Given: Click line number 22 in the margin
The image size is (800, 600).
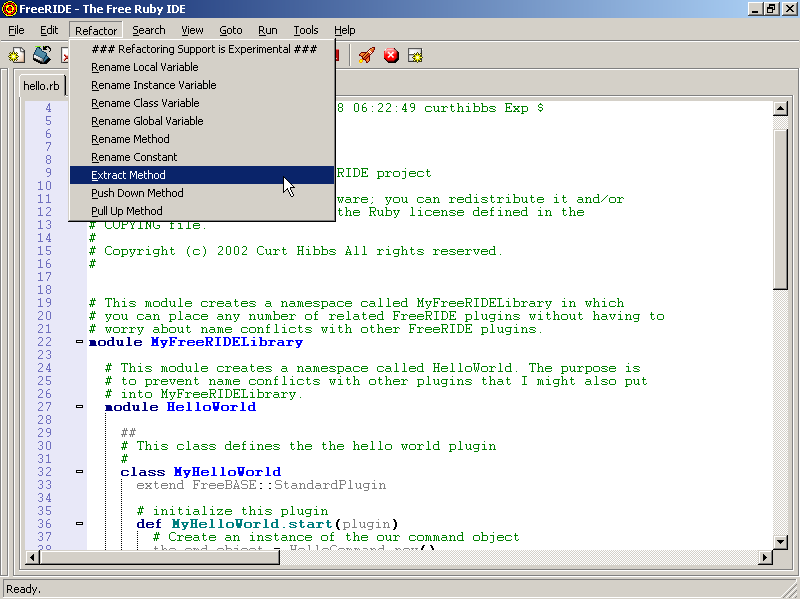Looking at the screenshot, I should coord(44,342).
